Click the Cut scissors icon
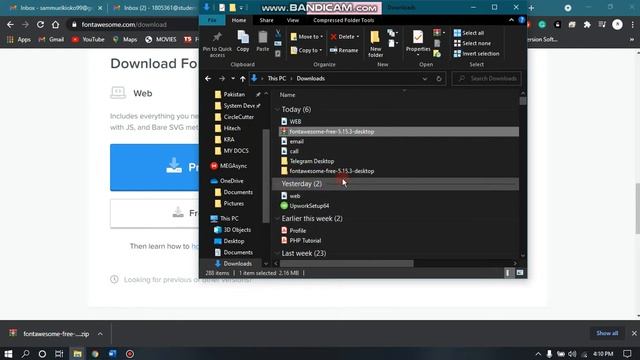Viewport: 640px width, 360px height. click(278, 33)
